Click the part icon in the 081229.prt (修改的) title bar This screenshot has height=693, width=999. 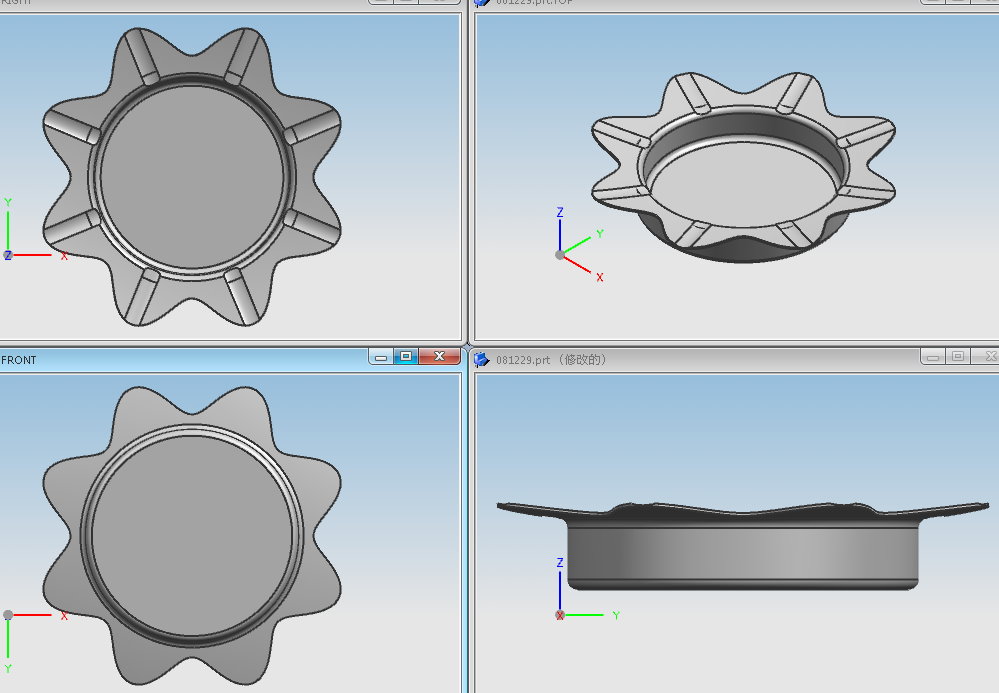tap(482, 359)
